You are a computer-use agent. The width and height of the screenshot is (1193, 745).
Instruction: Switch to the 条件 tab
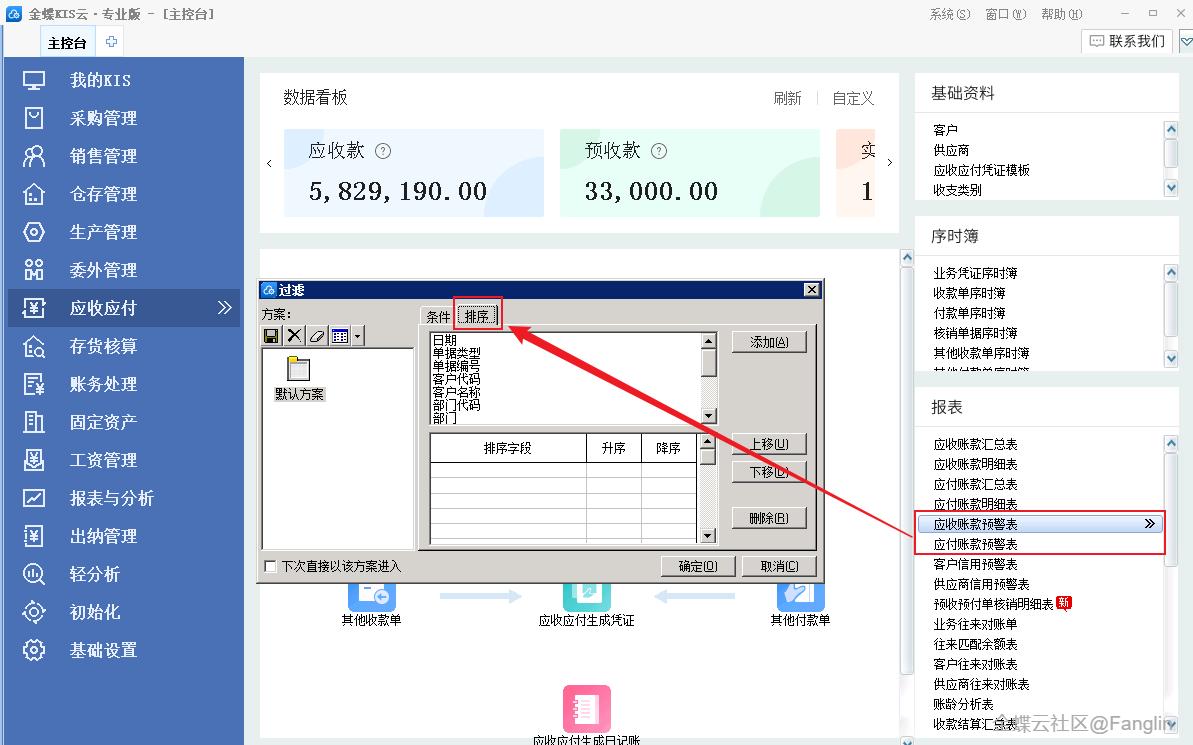click(x=438, y=316)
